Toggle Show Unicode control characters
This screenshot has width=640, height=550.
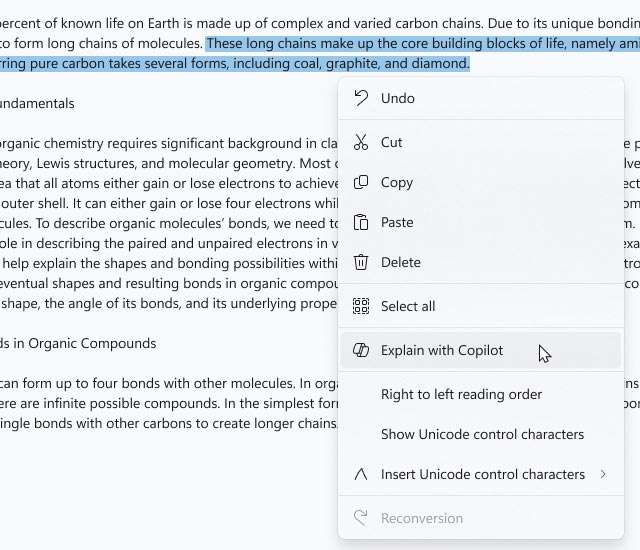click(482, 434)
